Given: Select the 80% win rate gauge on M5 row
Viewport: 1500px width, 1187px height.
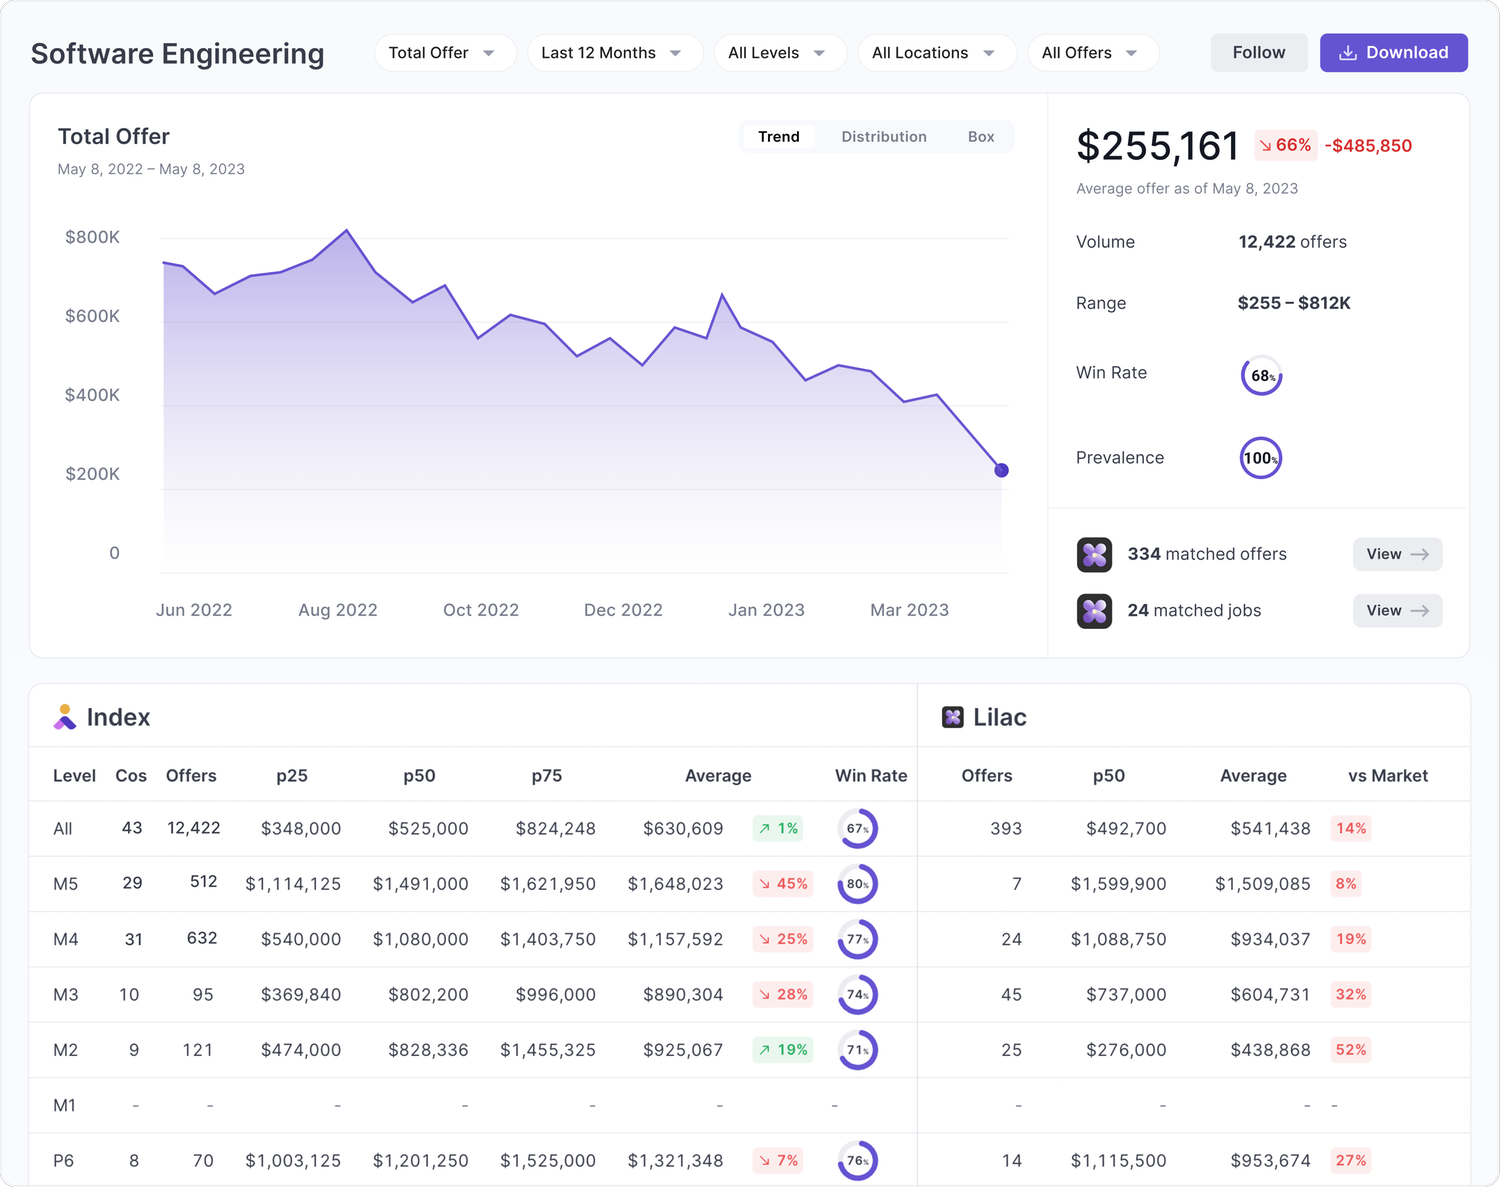Looking at the screenshot, I should pyautogui.click(x=857, y=883).
